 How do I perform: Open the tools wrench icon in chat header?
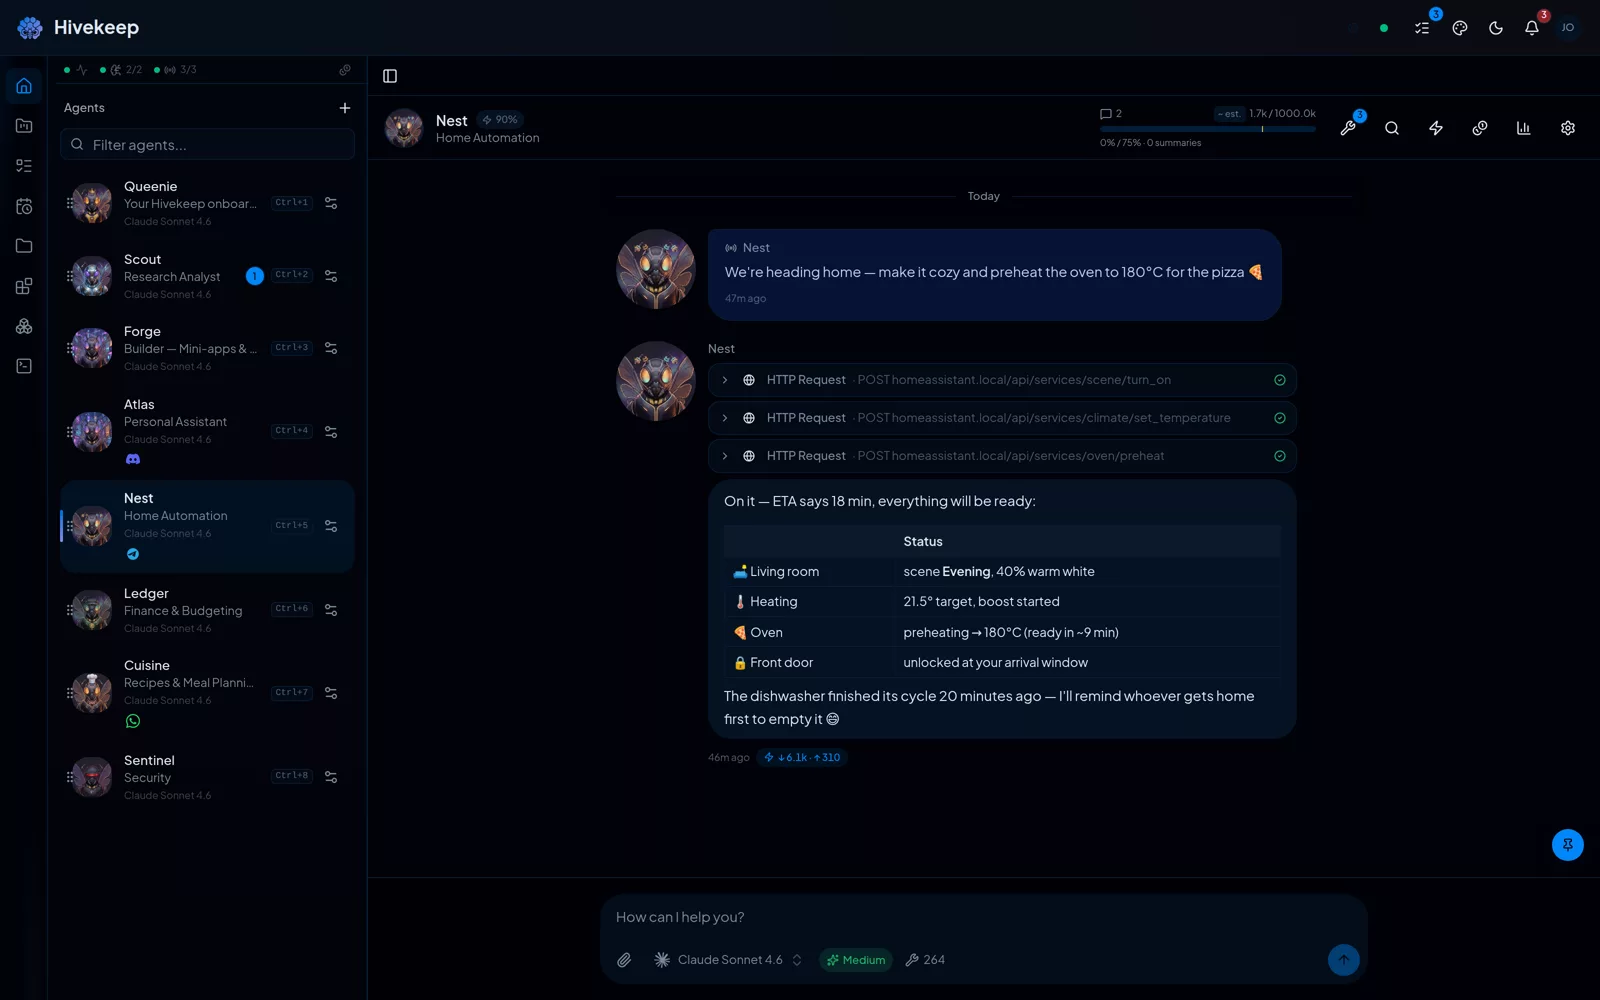1348,128
